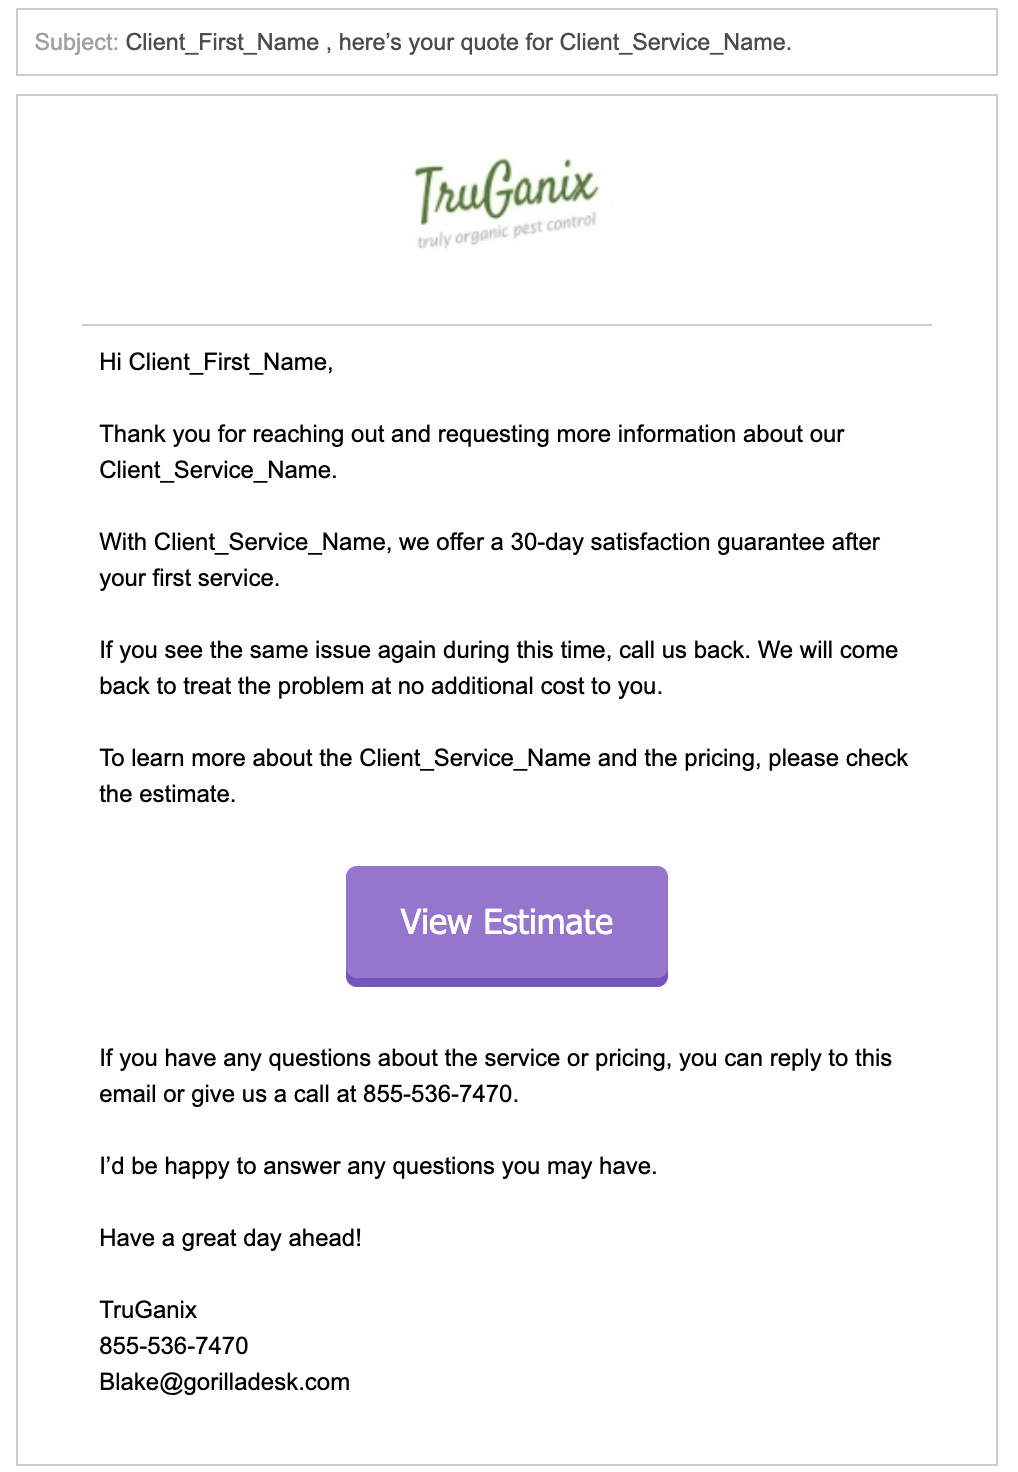
Task: Click the To learn more about pricing paragraph
Action: coord(503,776)
